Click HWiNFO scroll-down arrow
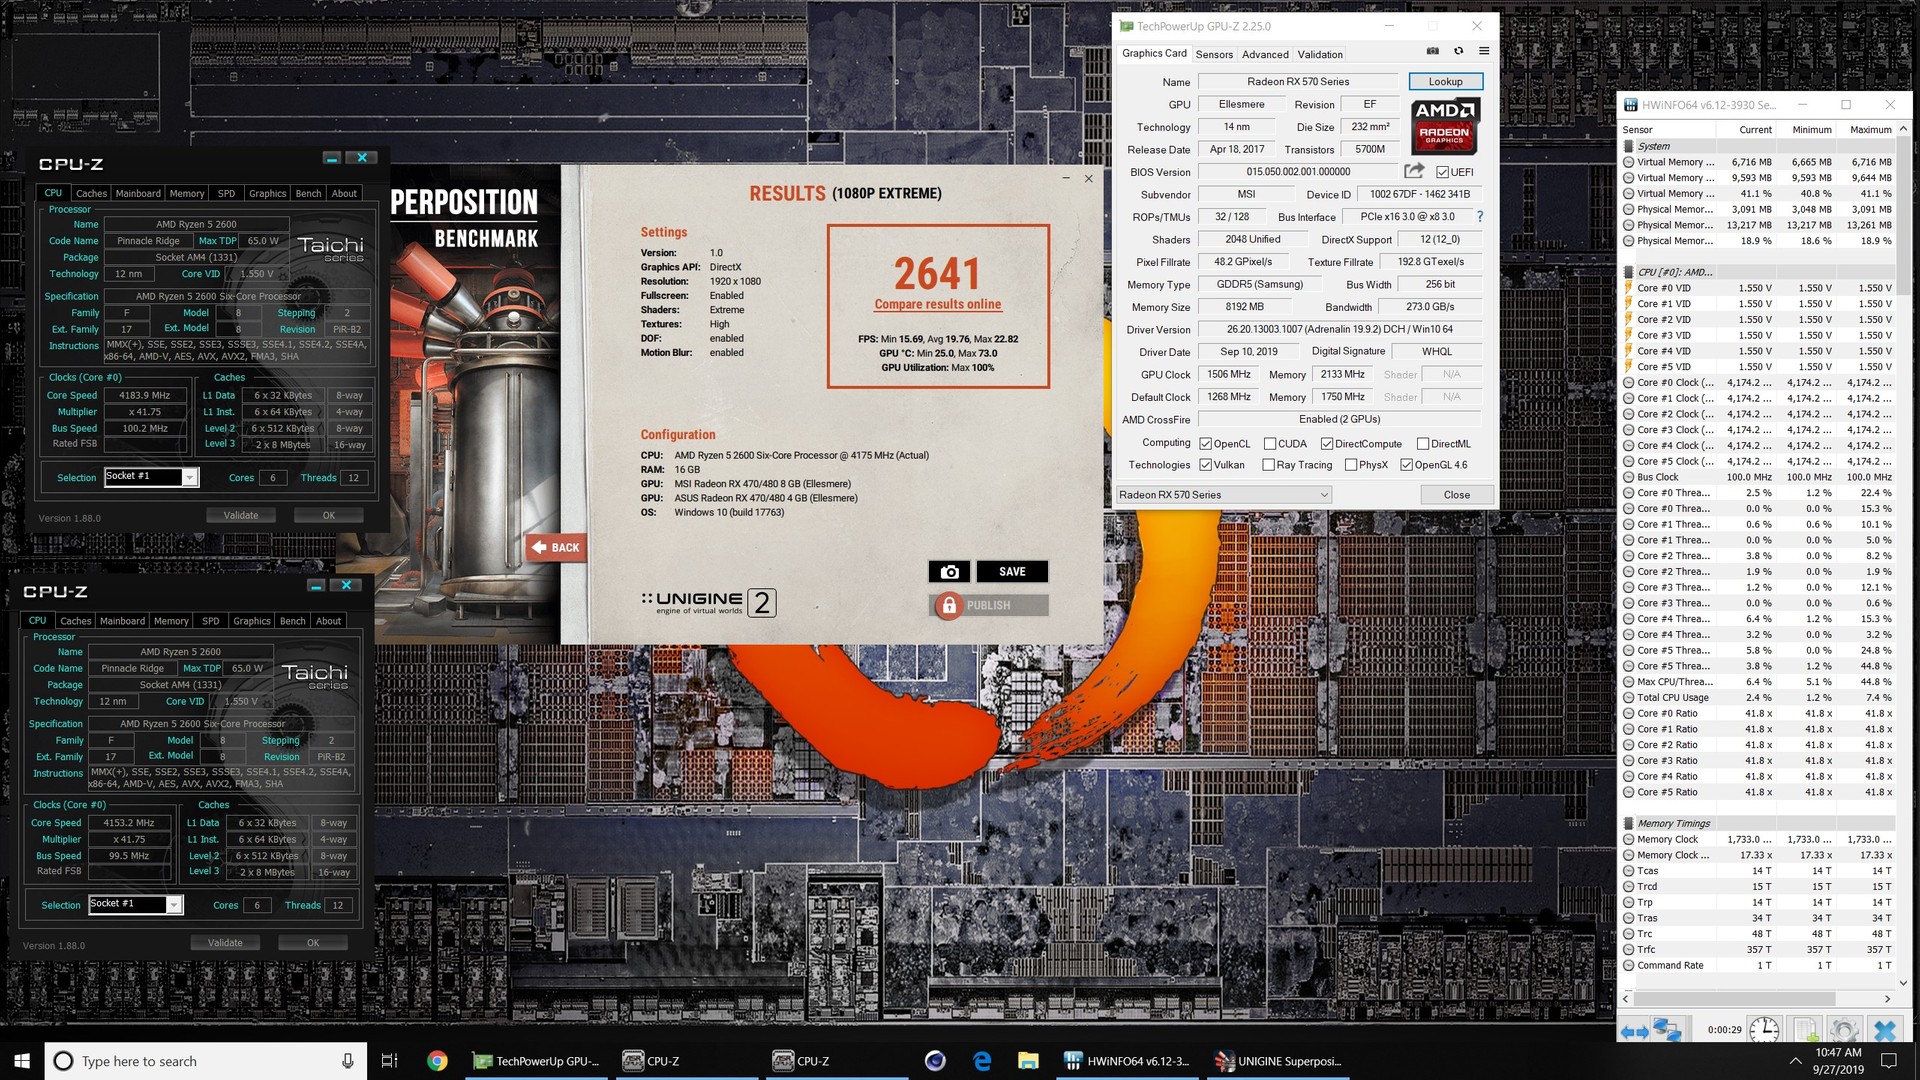The height and width of the screenshot is (1080, 1920). coord(1903,983)
